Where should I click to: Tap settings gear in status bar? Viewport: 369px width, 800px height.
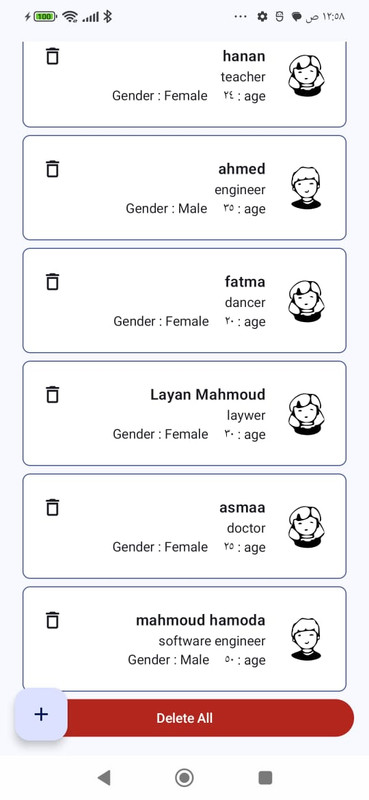[262, 17]
